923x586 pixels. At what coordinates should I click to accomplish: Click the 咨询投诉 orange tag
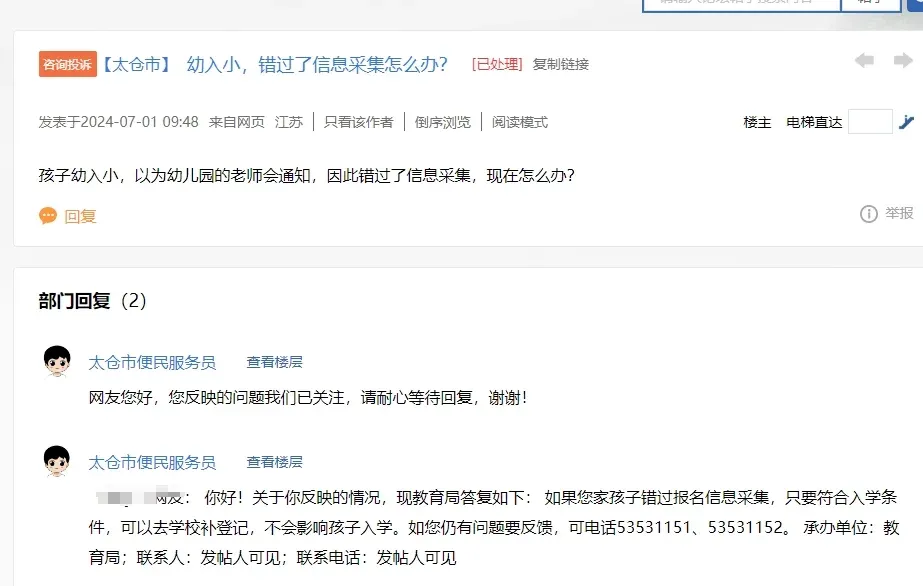[68, 64]
